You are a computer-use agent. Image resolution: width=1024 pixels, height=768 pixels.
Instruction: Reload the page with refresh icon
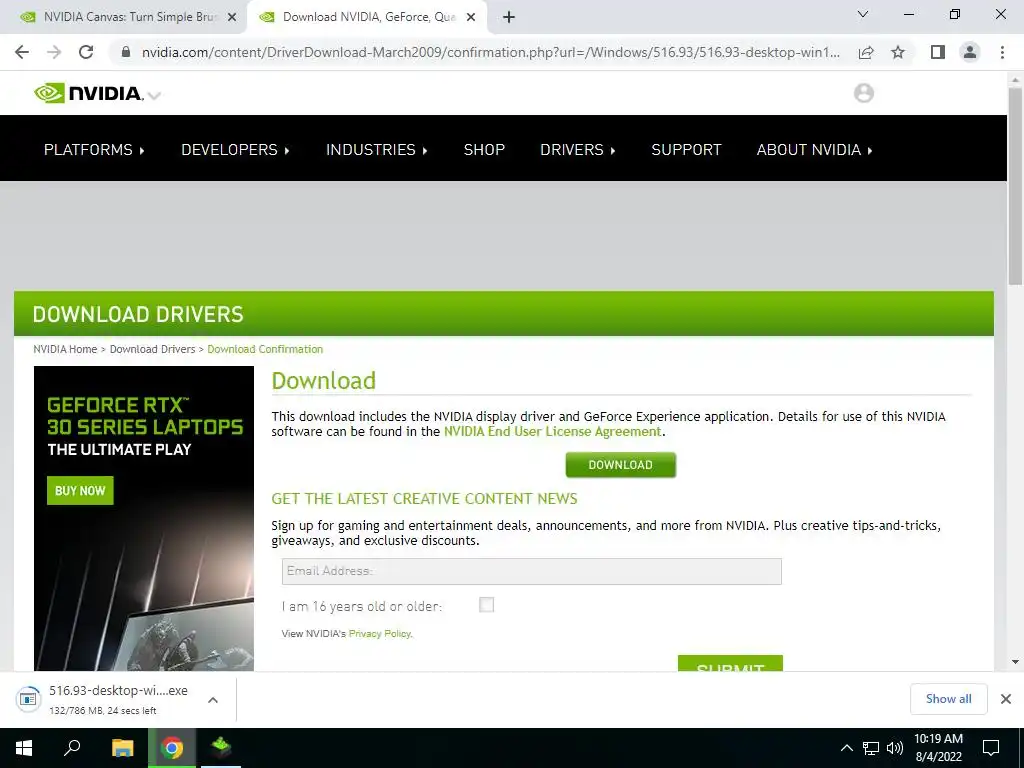point(86,52)
